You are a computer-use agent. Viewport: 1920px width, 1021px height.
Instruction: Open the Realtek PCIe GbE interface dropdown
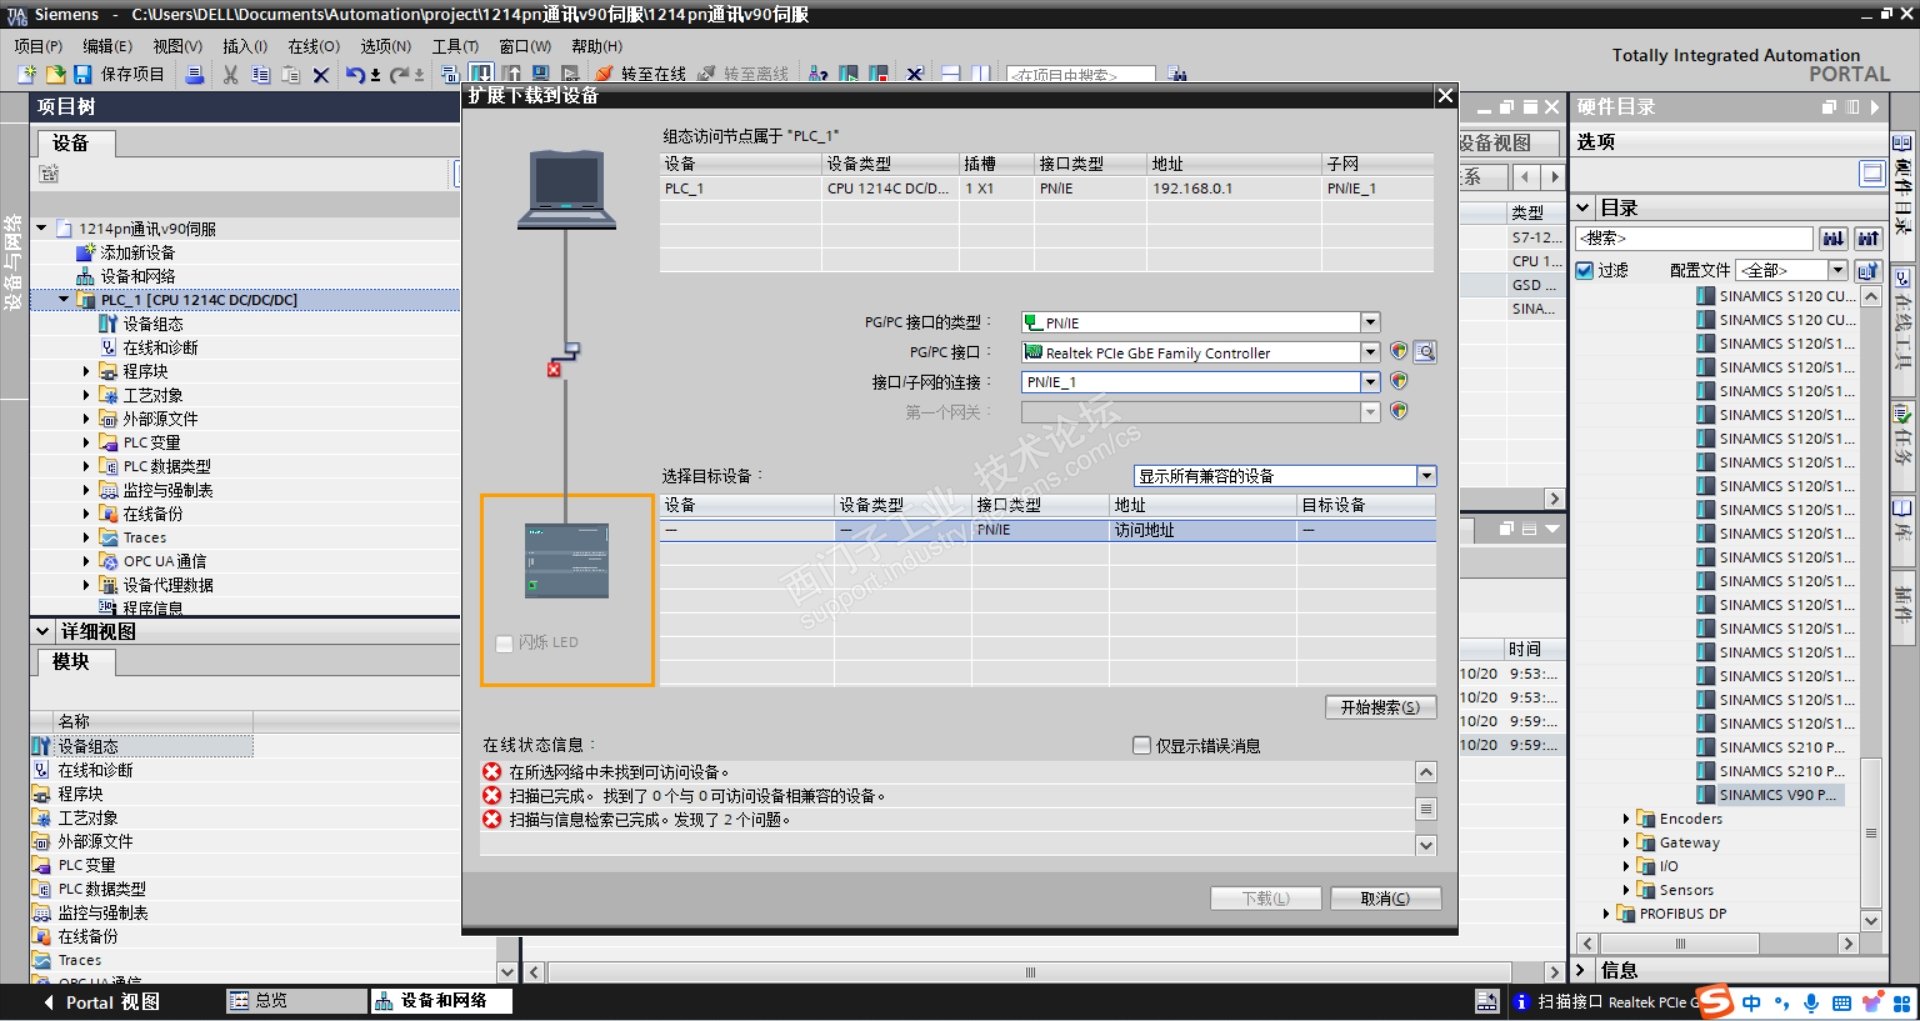coord(1370,352)
